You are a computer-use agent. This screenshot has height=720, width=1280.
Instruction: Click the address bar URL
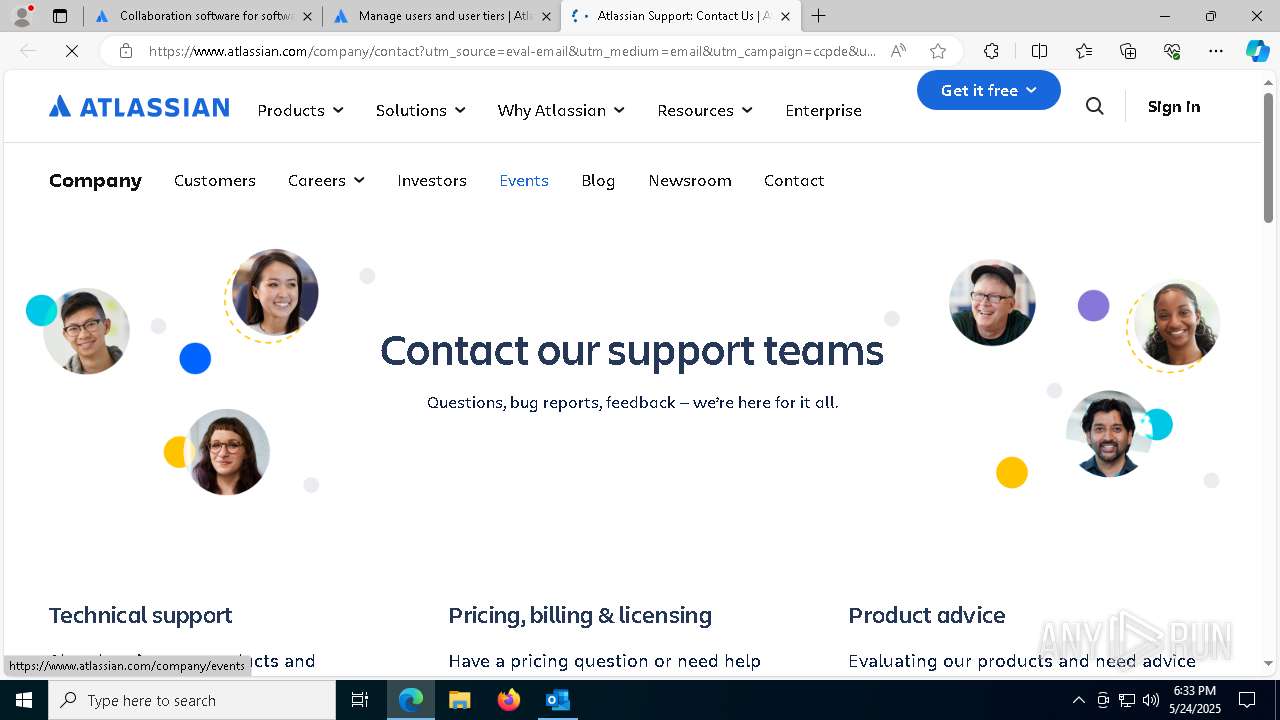(x=512, y=51)
